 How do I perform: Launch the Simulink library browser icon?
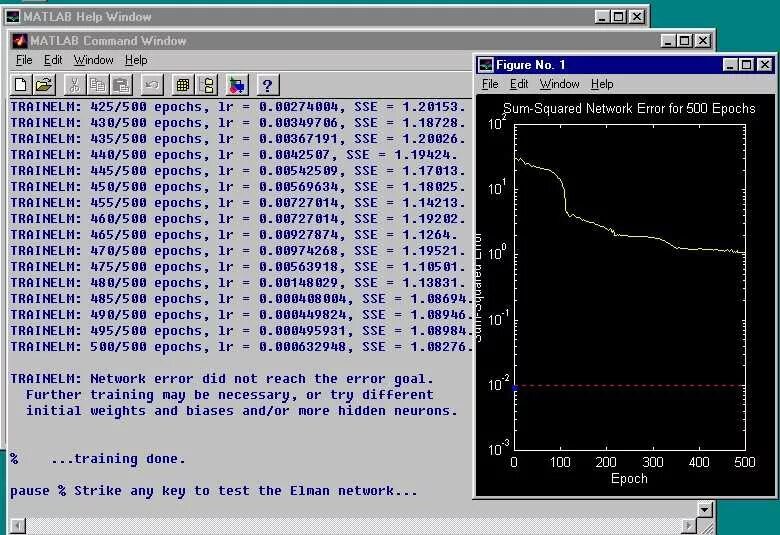(x=237, y=85)
